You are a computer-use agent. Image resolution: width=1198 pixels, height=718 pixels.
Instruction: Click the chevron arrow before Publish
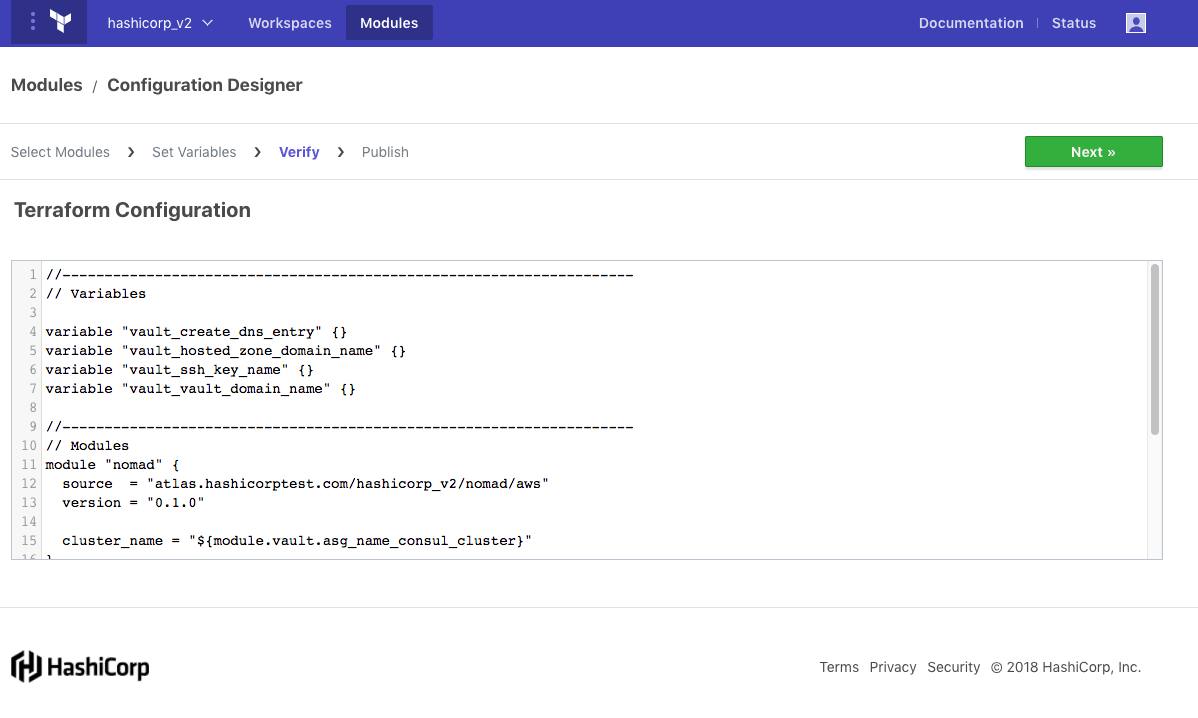(x=341, y=152)
